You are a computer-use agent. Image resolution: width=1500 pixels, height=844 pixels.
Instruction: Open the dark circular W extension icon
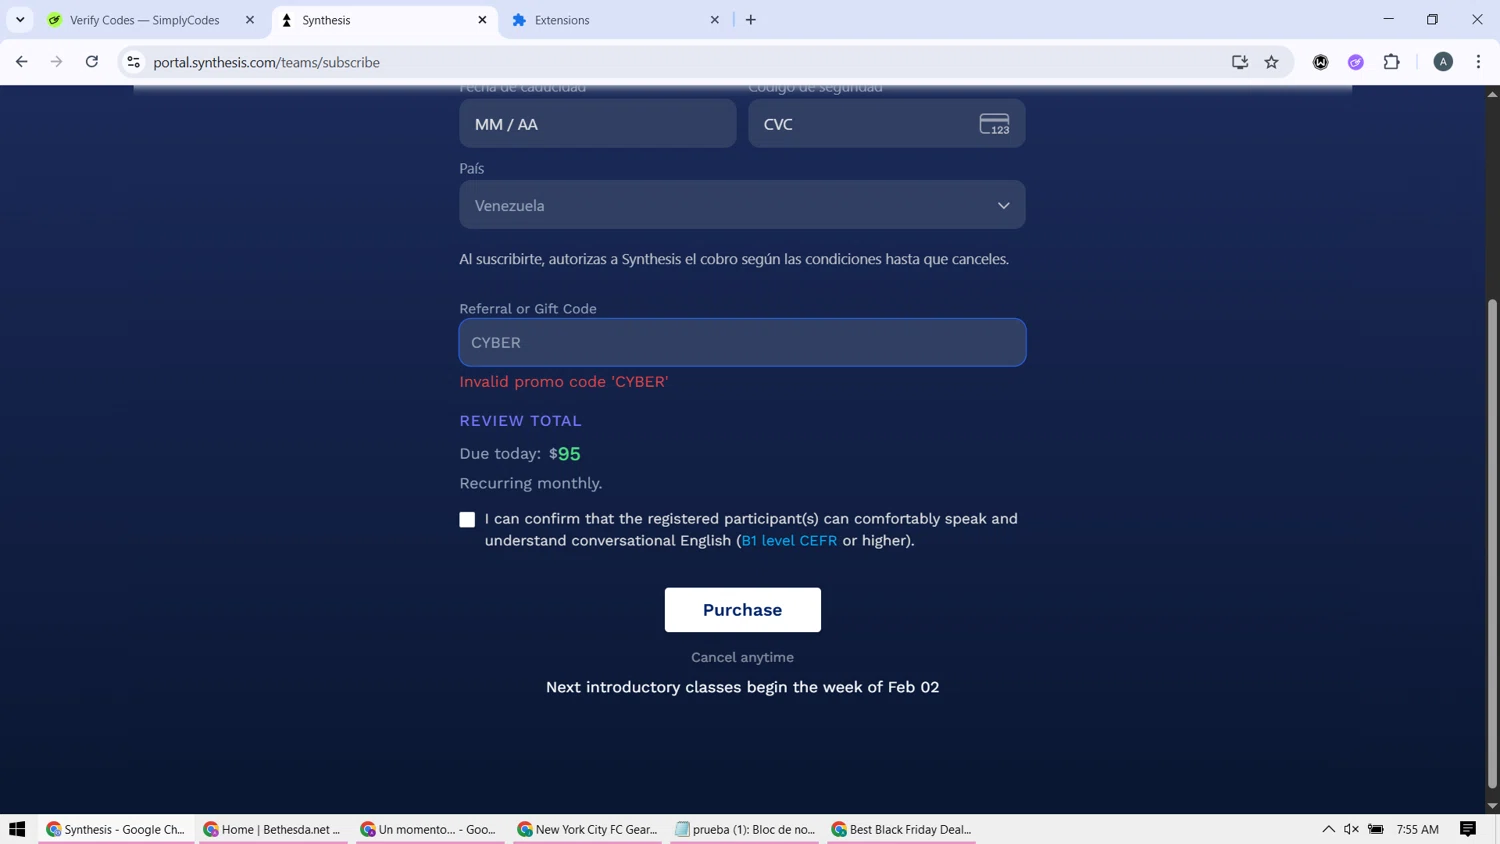[x=1321, y=62]
